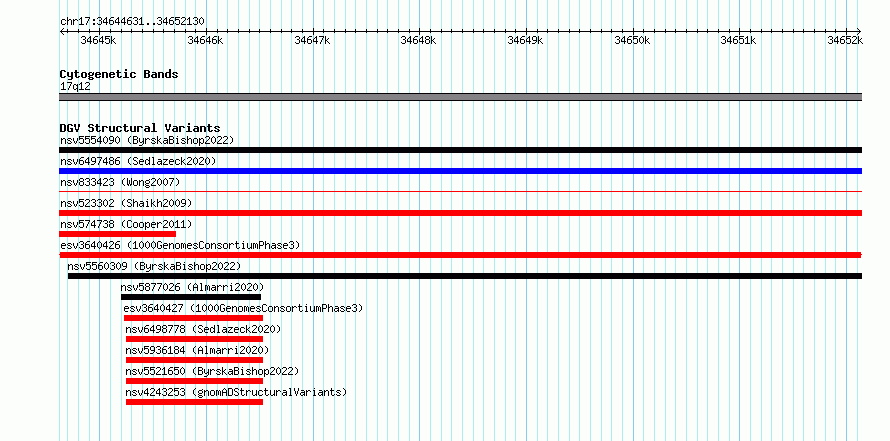Click the red bar for esv3640427
890x441 pixels.
(193, 318)
